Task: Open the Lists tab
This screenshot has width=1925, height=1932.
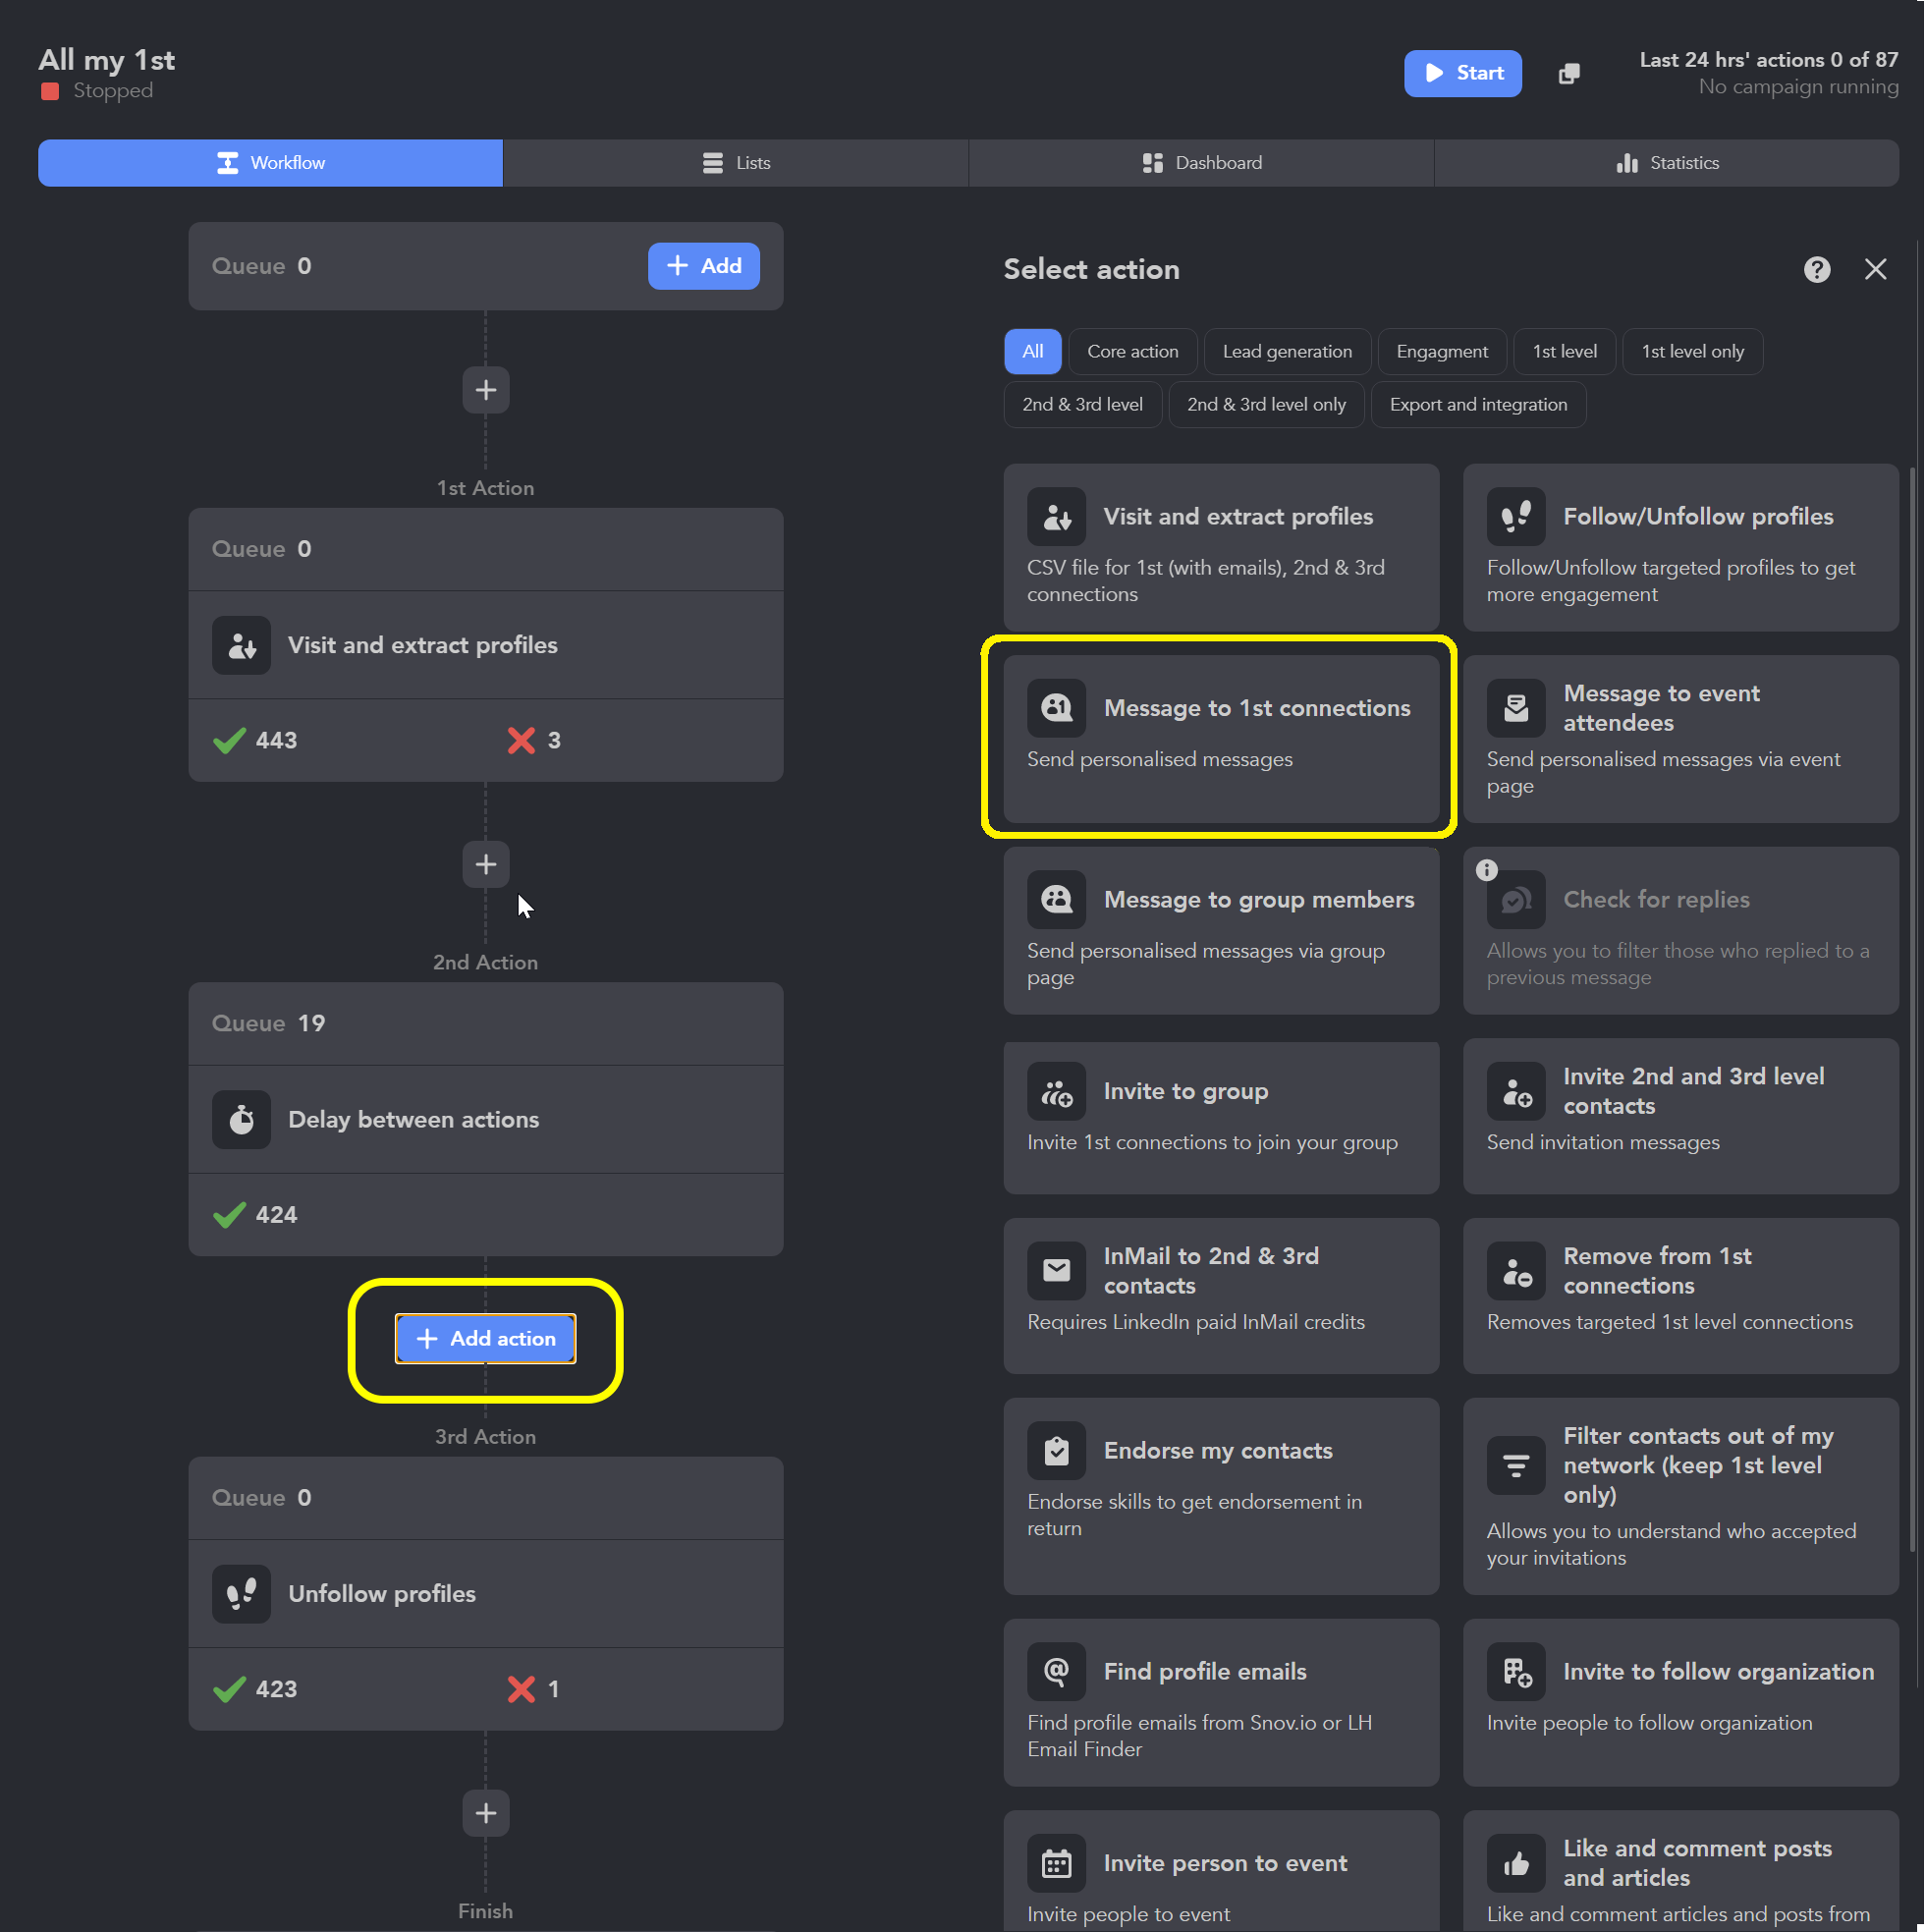Action: pyautogui.click(x=736, y=163)
